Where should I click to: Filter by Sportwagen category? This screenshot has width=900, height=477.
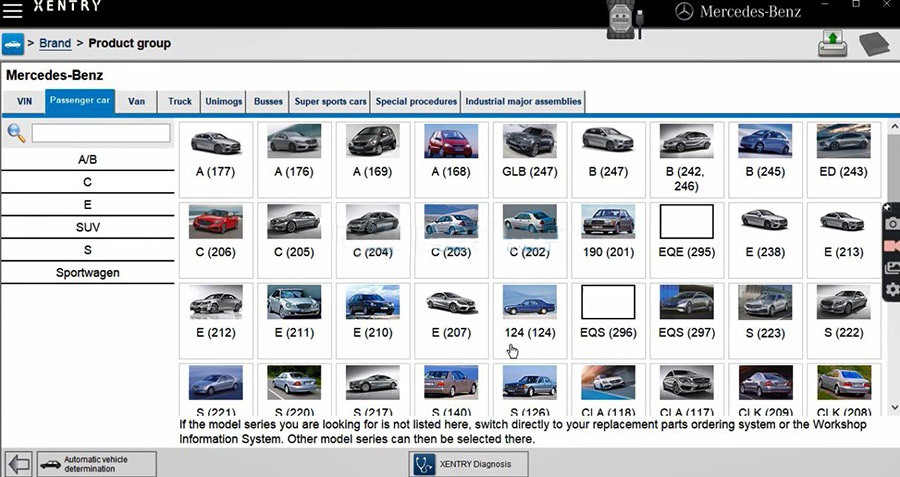[x=87, y=273]
